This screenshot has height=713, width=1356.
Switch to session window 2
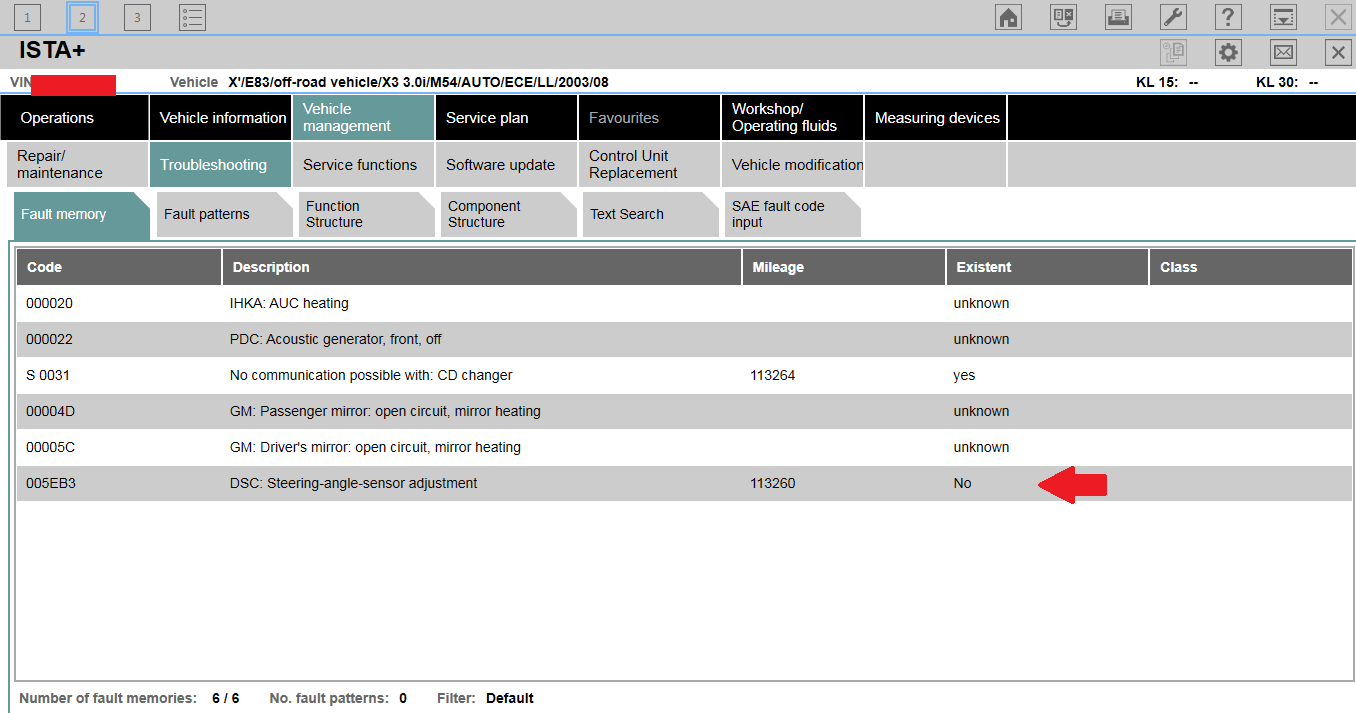click(82, 17)
